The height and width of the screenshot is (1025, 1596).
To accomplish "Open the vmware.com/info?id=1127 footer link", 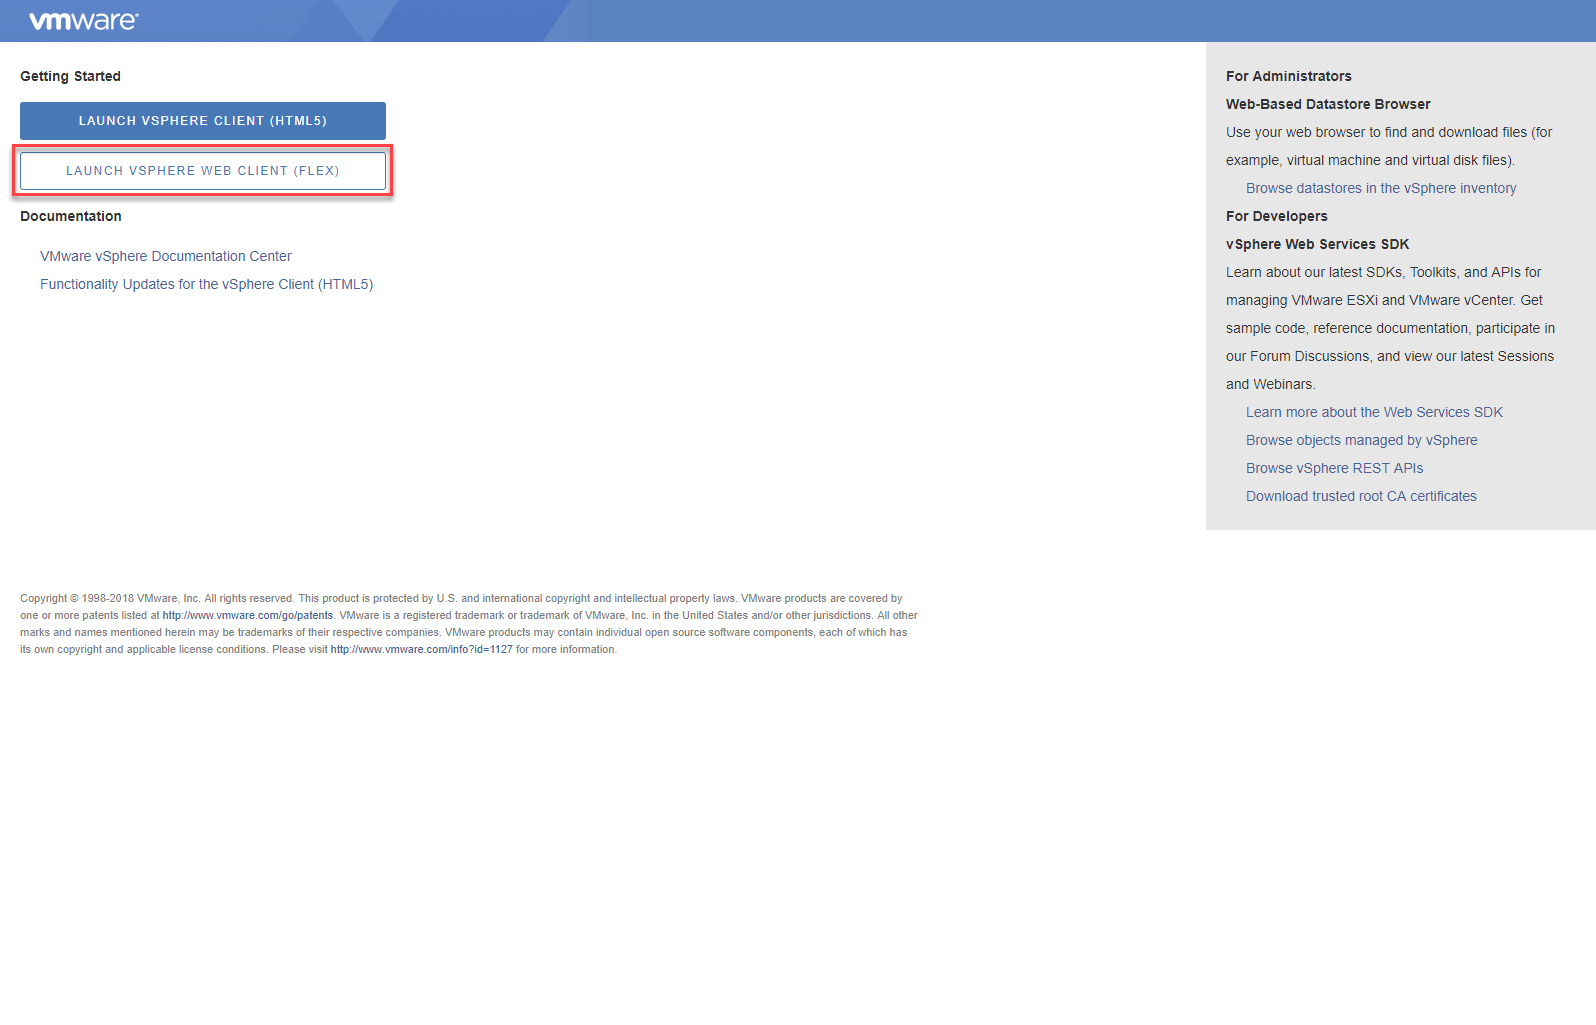I will tap(421, 650).
